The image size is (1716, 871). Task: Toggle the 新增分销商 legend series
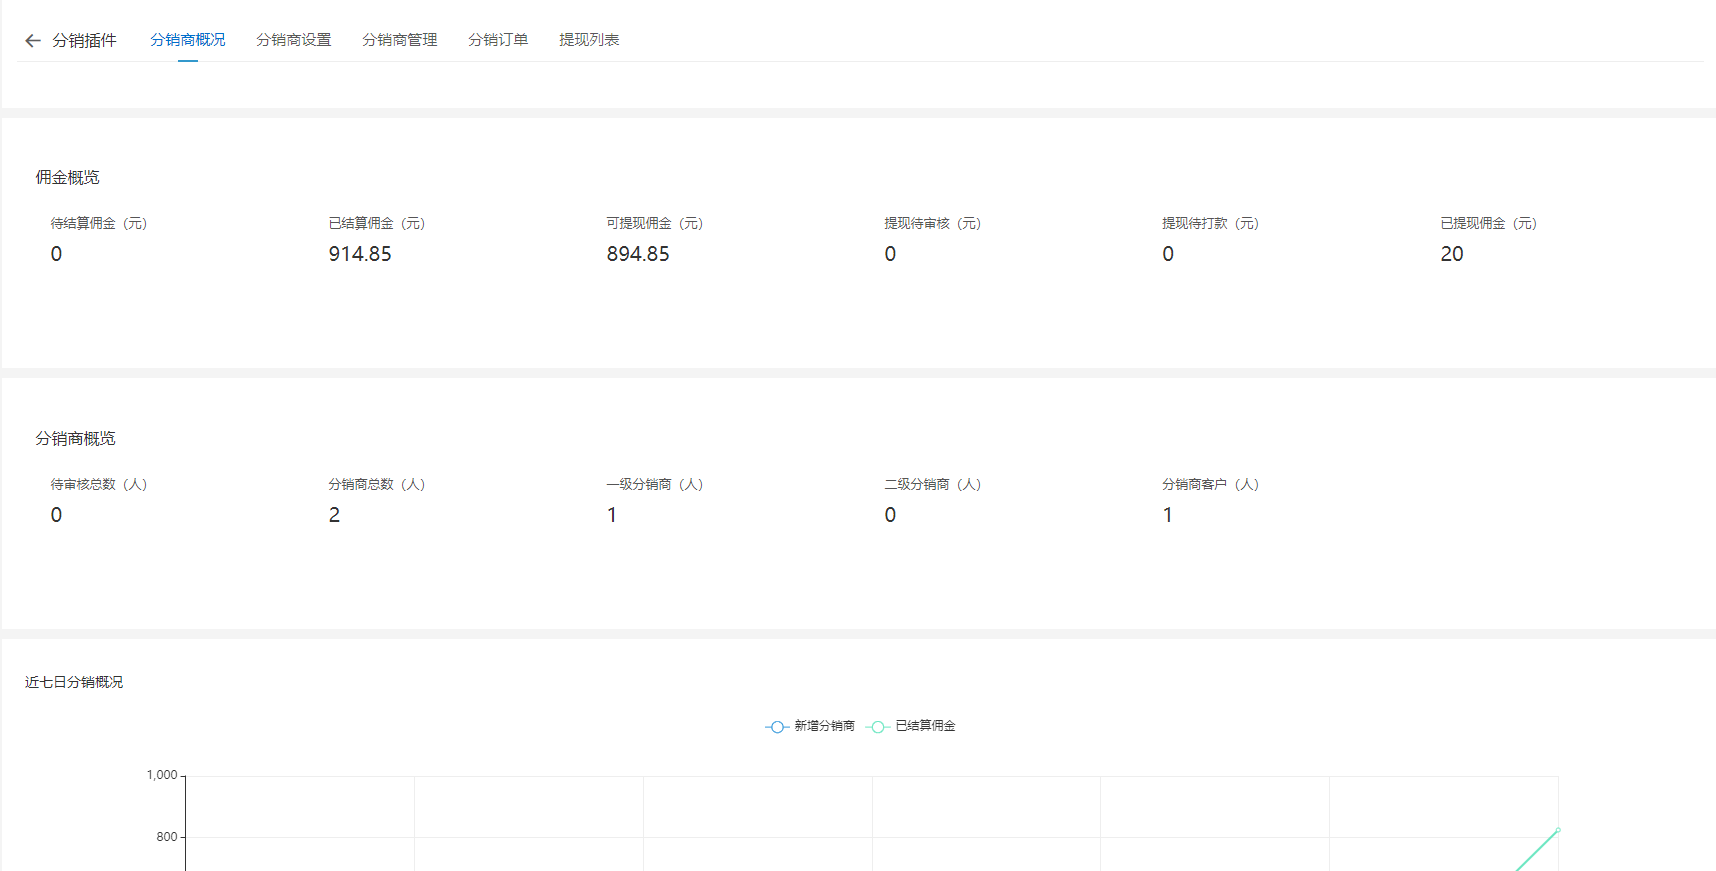click(x=811, y=726)
